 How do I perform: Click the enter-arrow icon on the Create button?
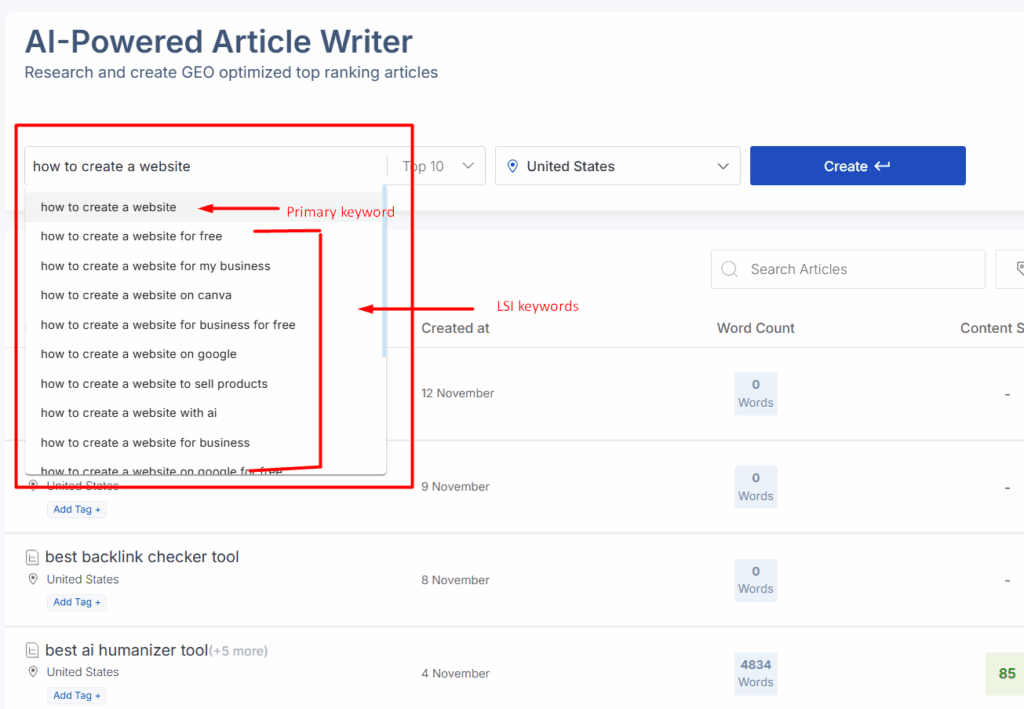[x=884, y=166]
